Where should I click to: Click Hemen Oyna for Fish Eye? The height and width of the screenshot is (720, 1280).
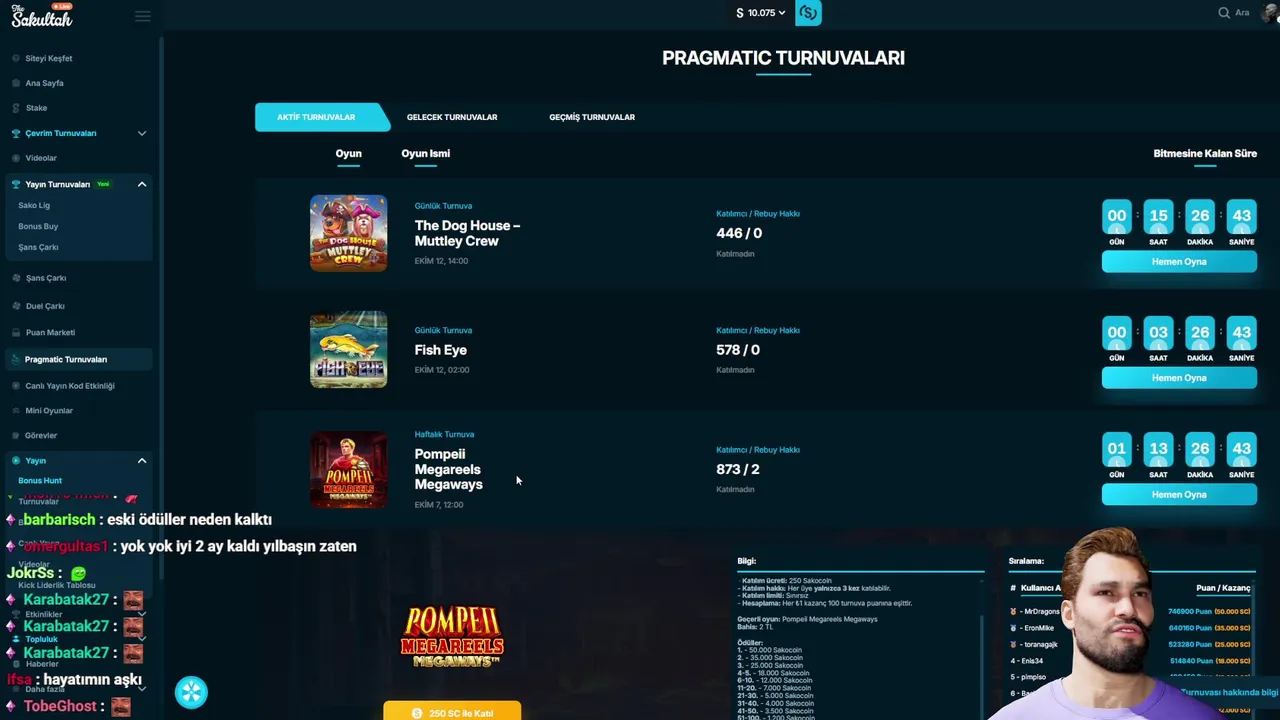pyautogui.click(x=1179, y=378)
